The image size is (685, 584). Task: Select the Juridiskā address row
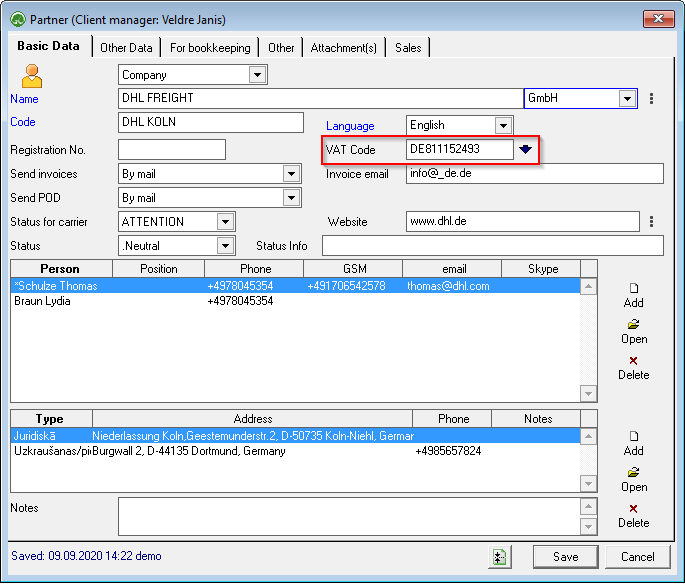click(x=296, y=436)
